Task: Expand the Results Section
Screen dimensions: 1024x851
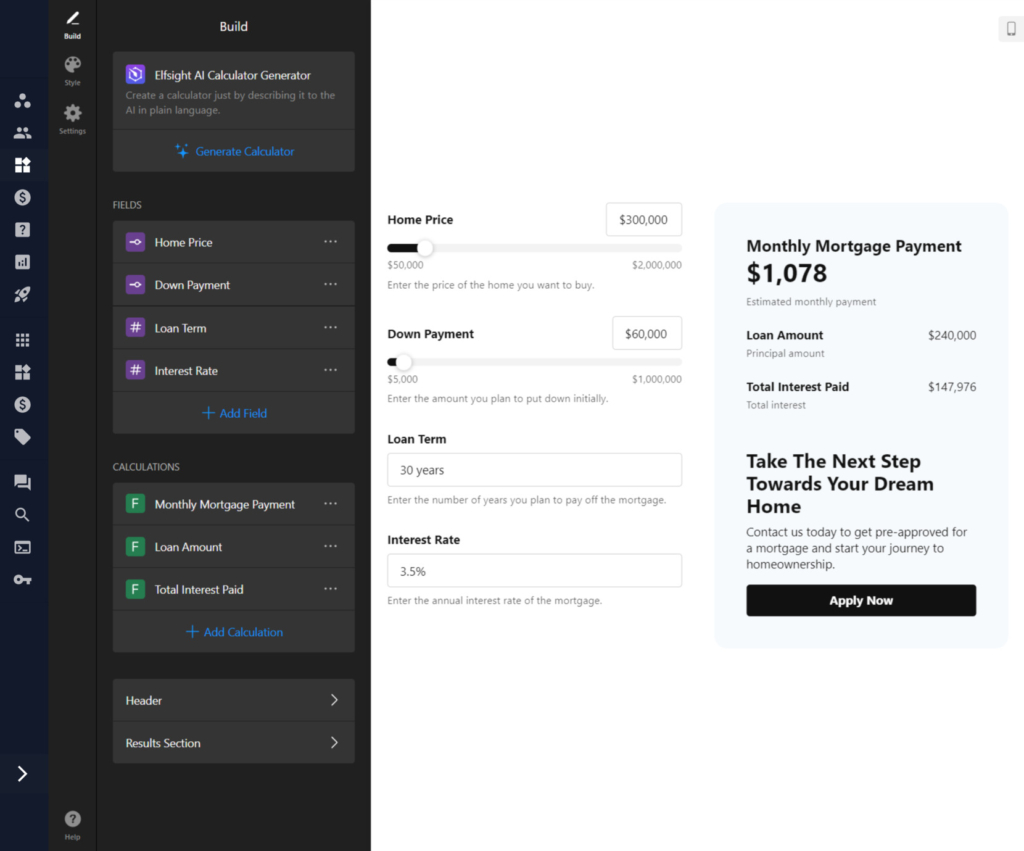Action: (233, 743)
